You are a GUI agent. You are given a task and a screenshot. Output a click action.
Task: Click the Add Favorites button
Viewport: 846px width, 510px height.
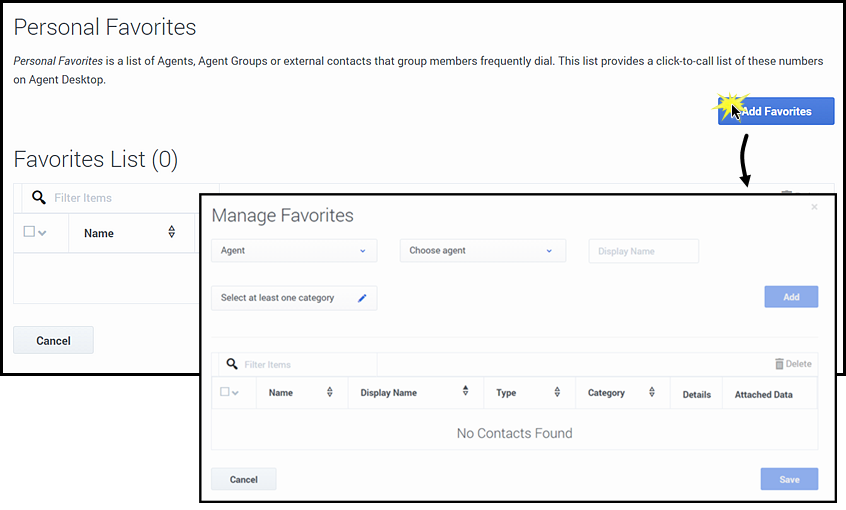[776, 111]
